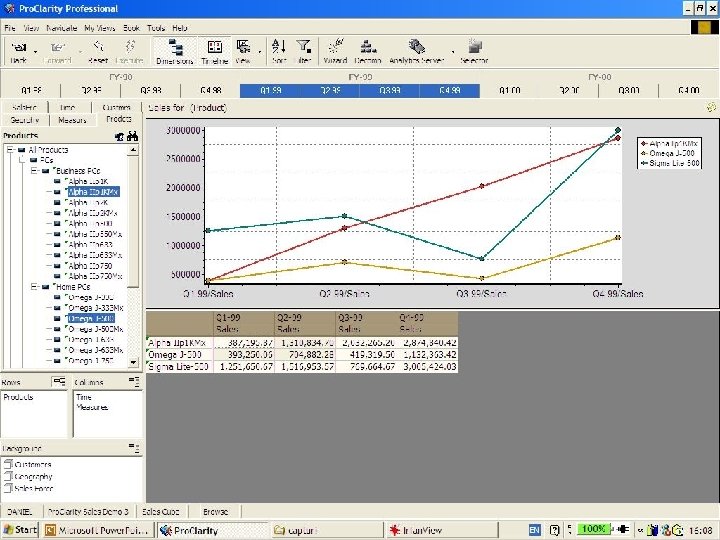This screenshot has height=540, width=720.
Task: Select the Products dimension tab
Action: pyautogui.click(x=118, y=119)
